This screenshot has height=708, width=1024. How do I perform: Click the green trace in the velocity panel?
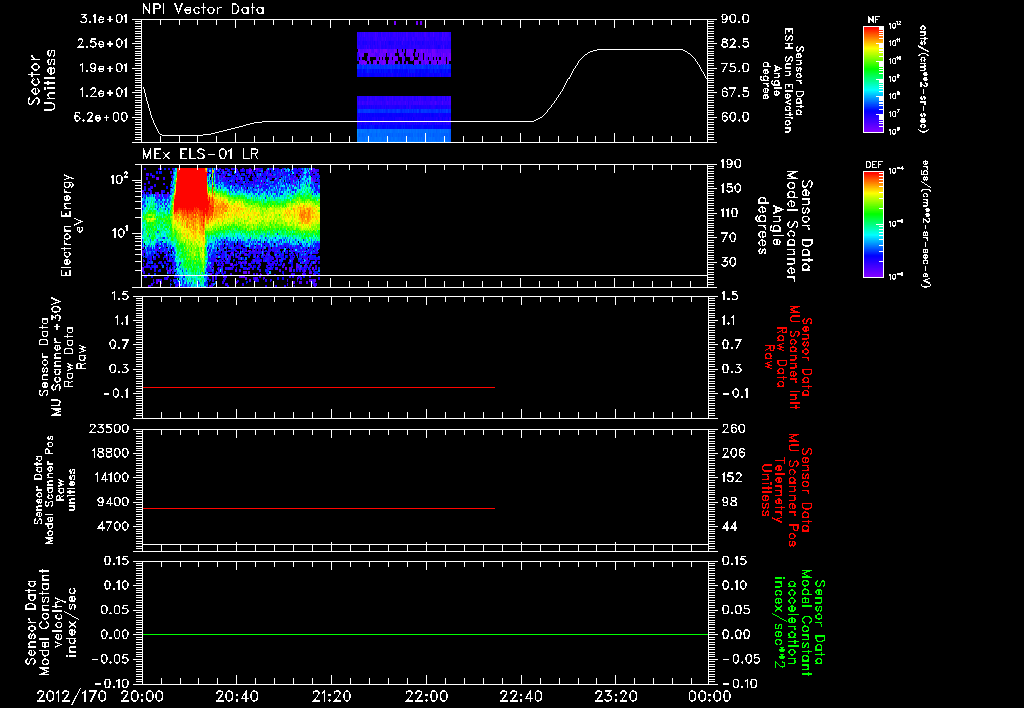[425, 634]
